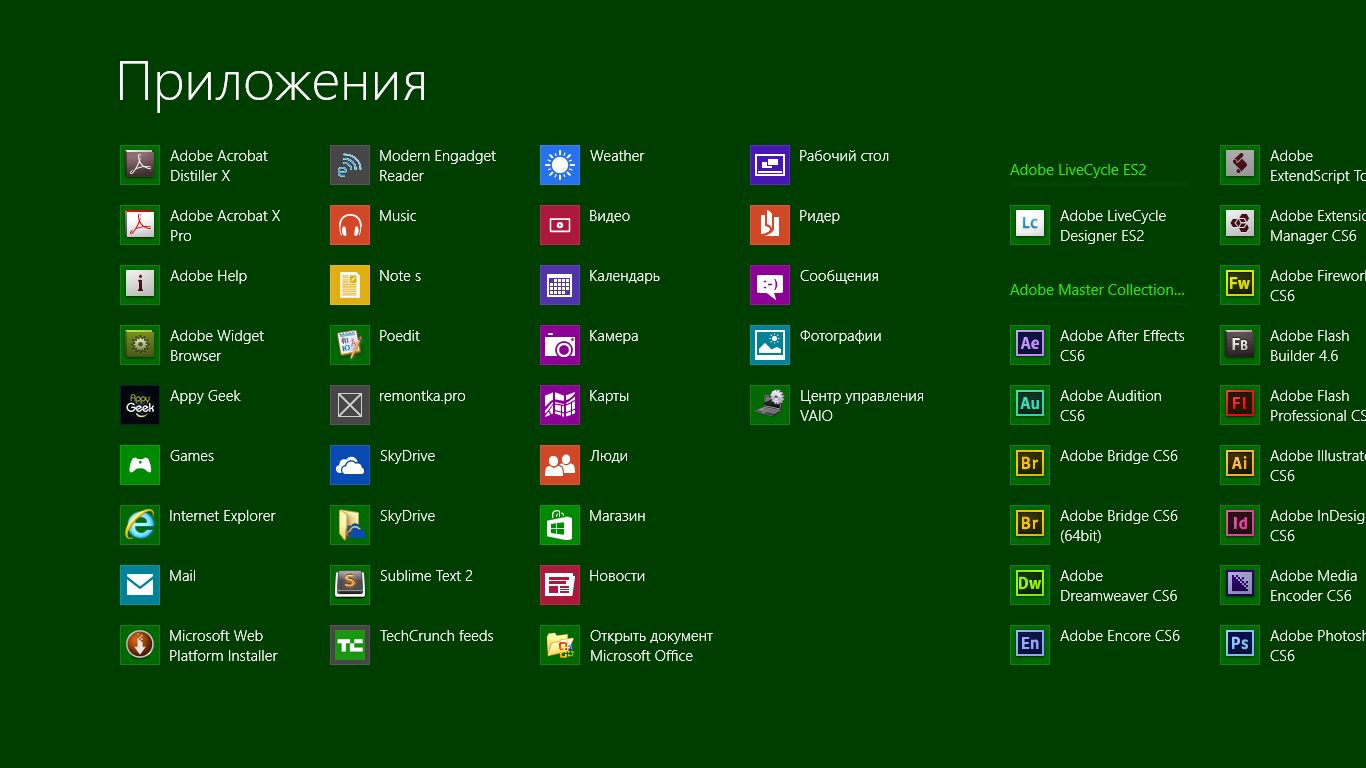Launch Adobe Acrobat X Pro icon
Screen dimensions: 1366x768
pyautogui.click(x=140, y=225)
